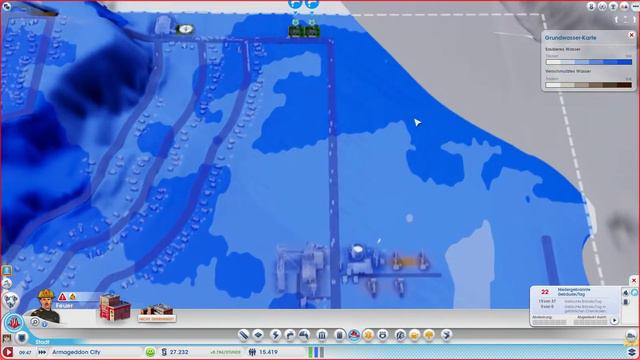The height and width of the screenshot is (360, 640).
Task: Open the Waste disposal trash-can menu
Action: [340, 335]
